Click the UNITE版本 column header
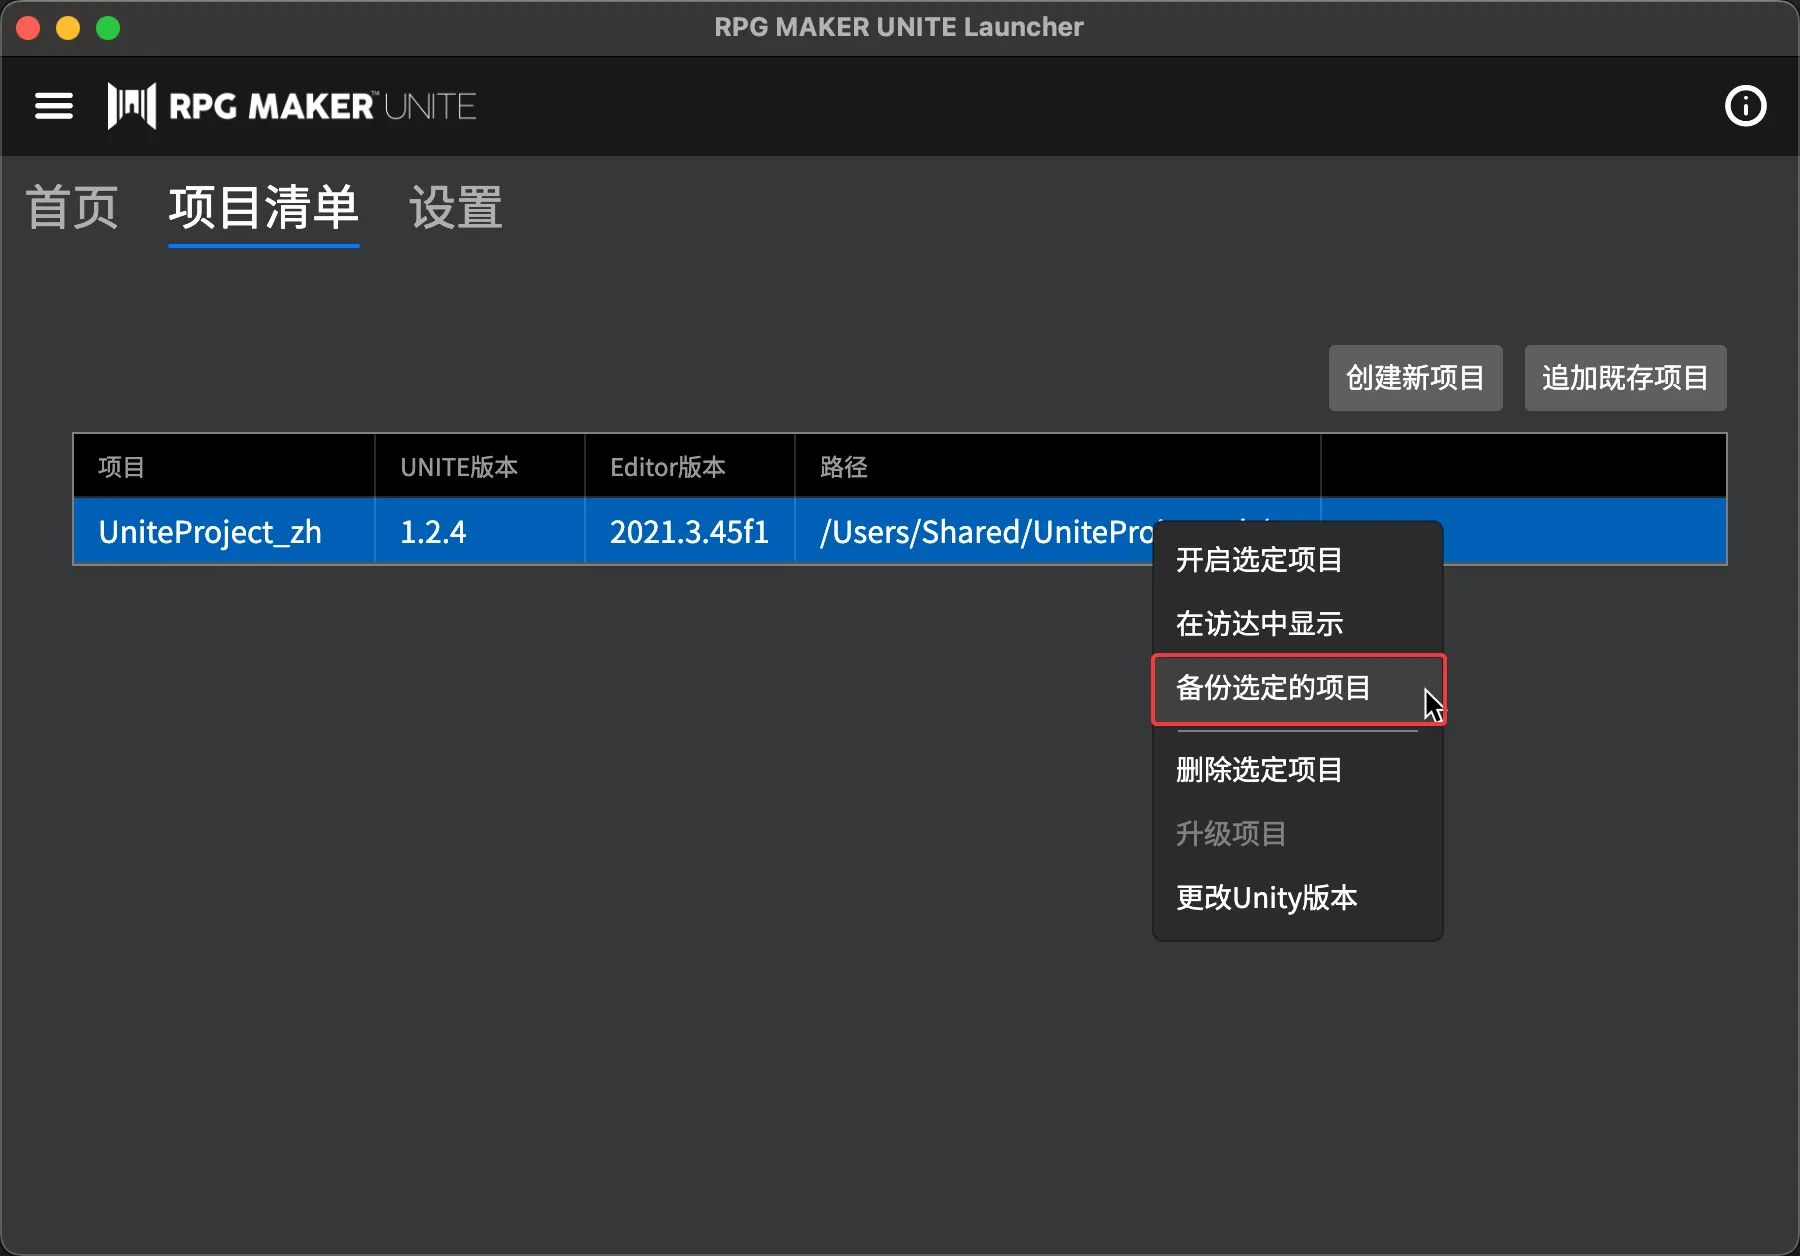1800x1256 pixels. click(480, 467)
